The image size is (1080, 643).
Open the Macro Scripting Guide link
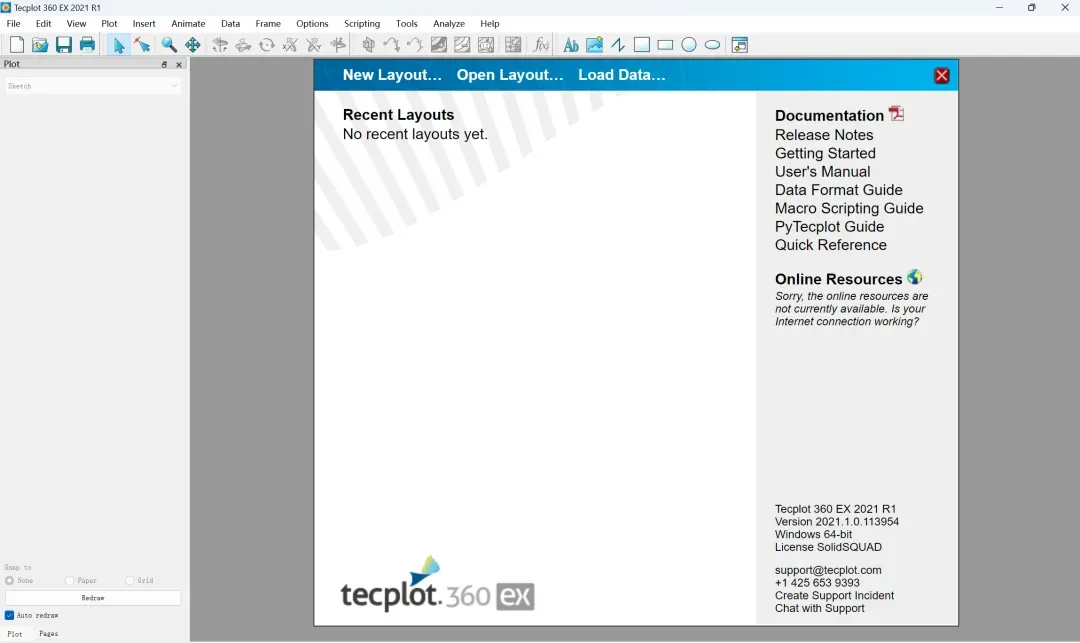849,208
